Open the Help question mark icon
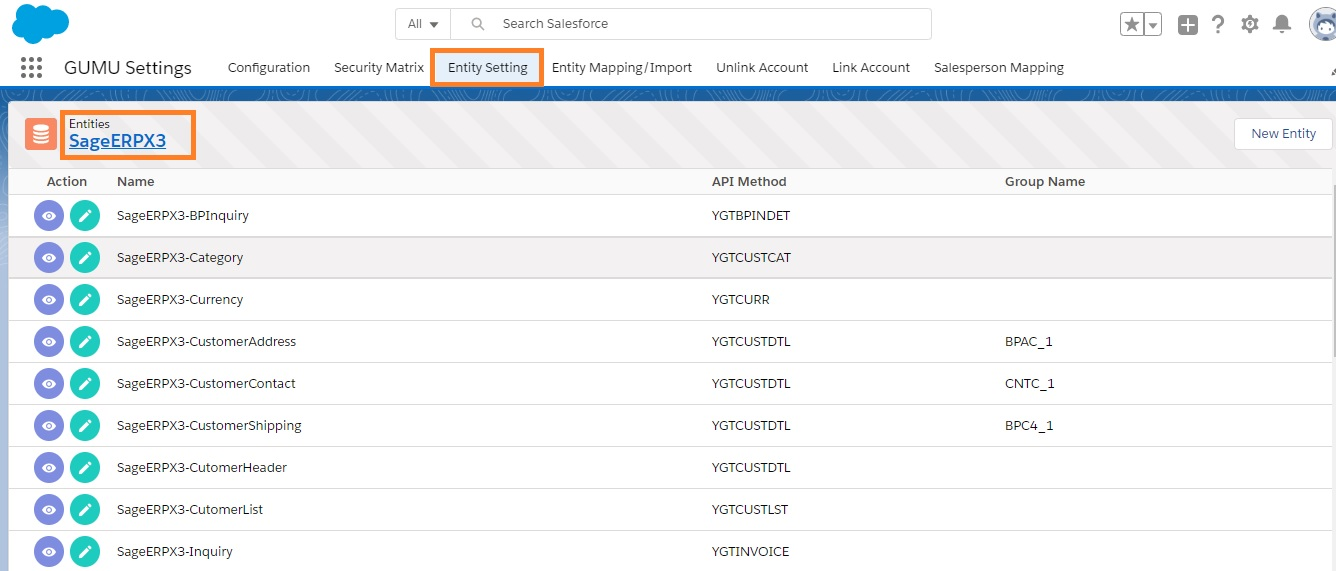 coord(1218,25)
